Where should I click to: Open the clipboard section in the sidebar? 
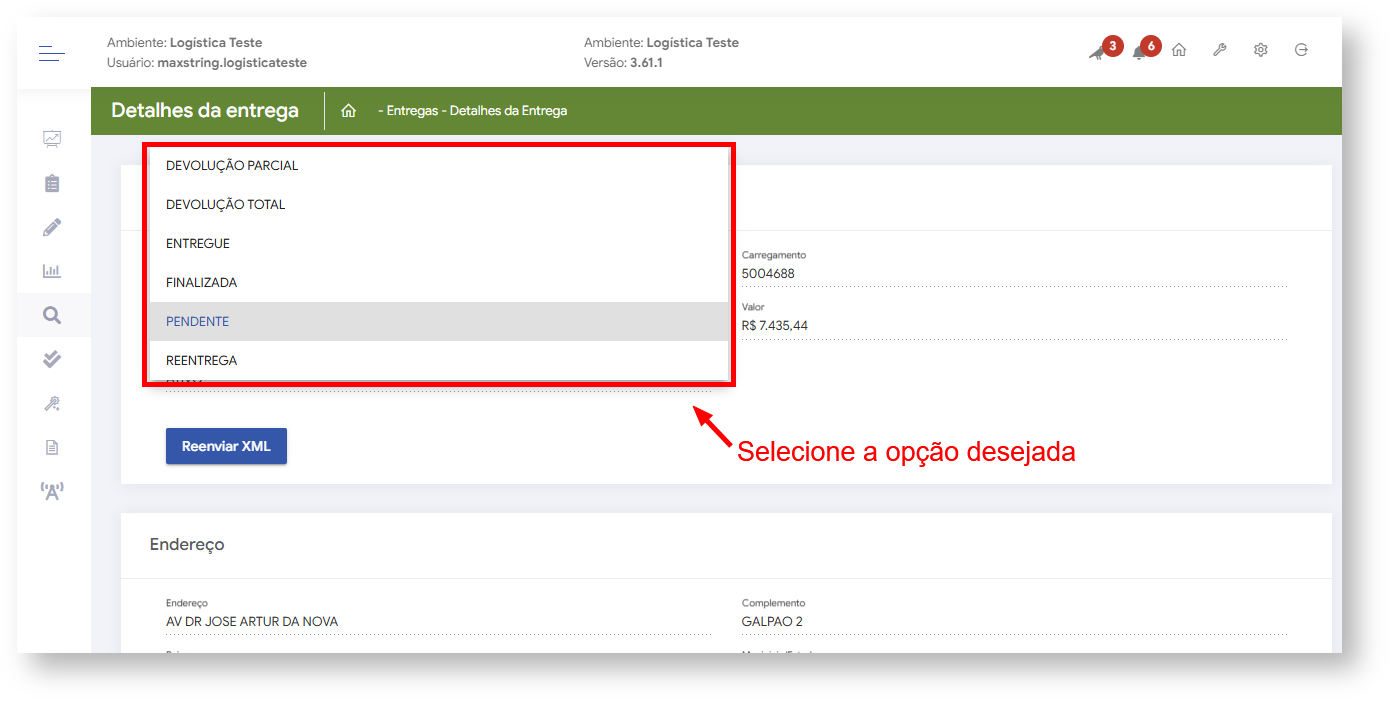pos(52,183)
